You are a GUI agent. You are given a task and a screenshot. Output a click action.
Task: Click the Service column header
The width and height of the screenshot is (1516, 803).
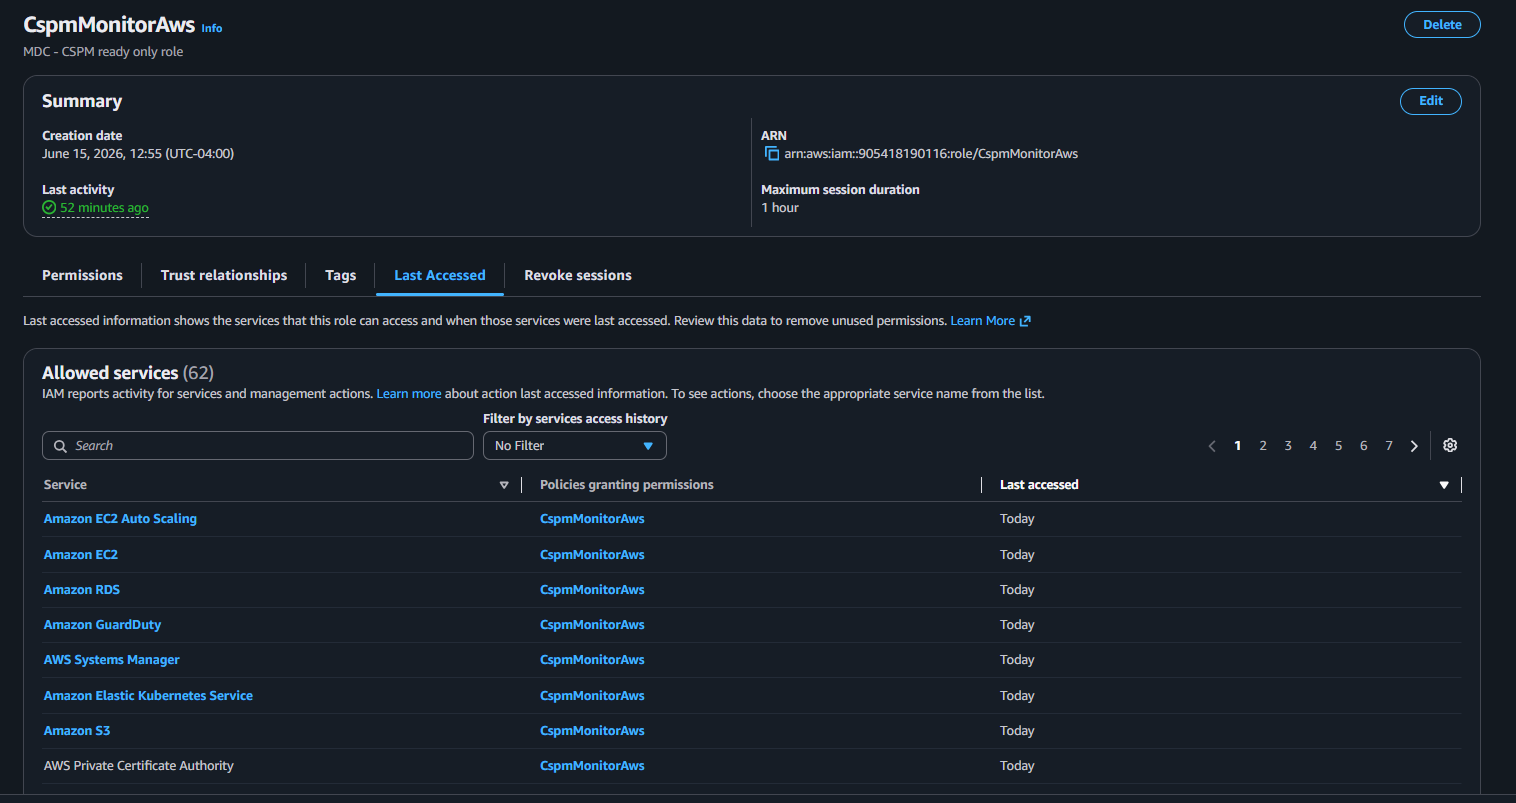click(65, 485)
